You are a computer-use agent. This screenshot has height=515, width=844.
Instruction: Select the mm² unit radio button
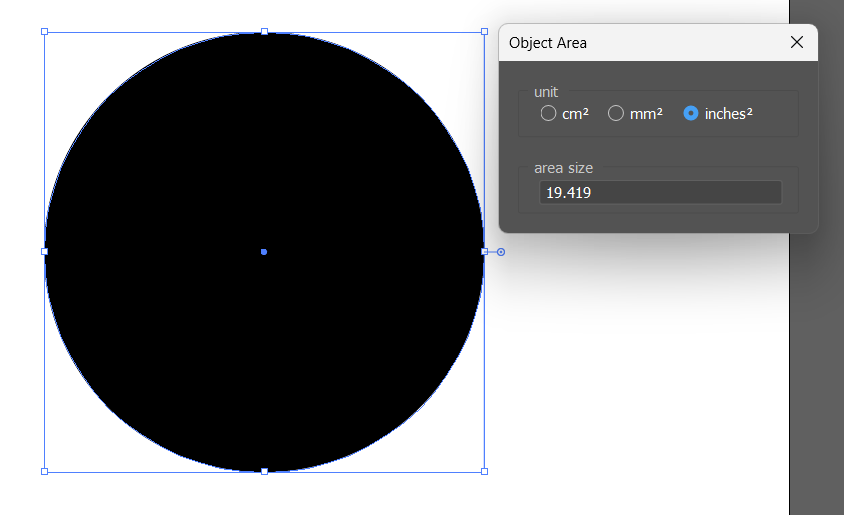click(616, 114)
